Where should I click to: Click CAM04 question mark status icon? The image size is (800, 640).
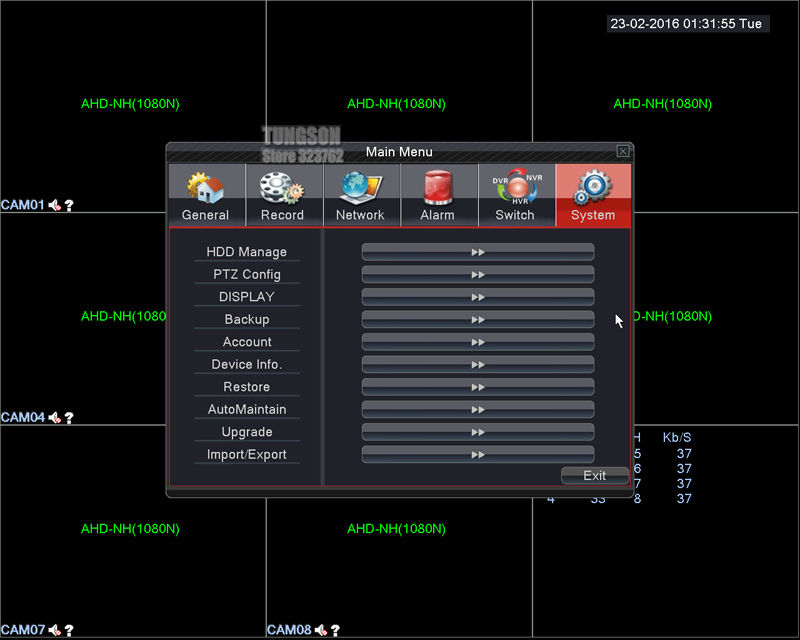[x=69, y=417]
